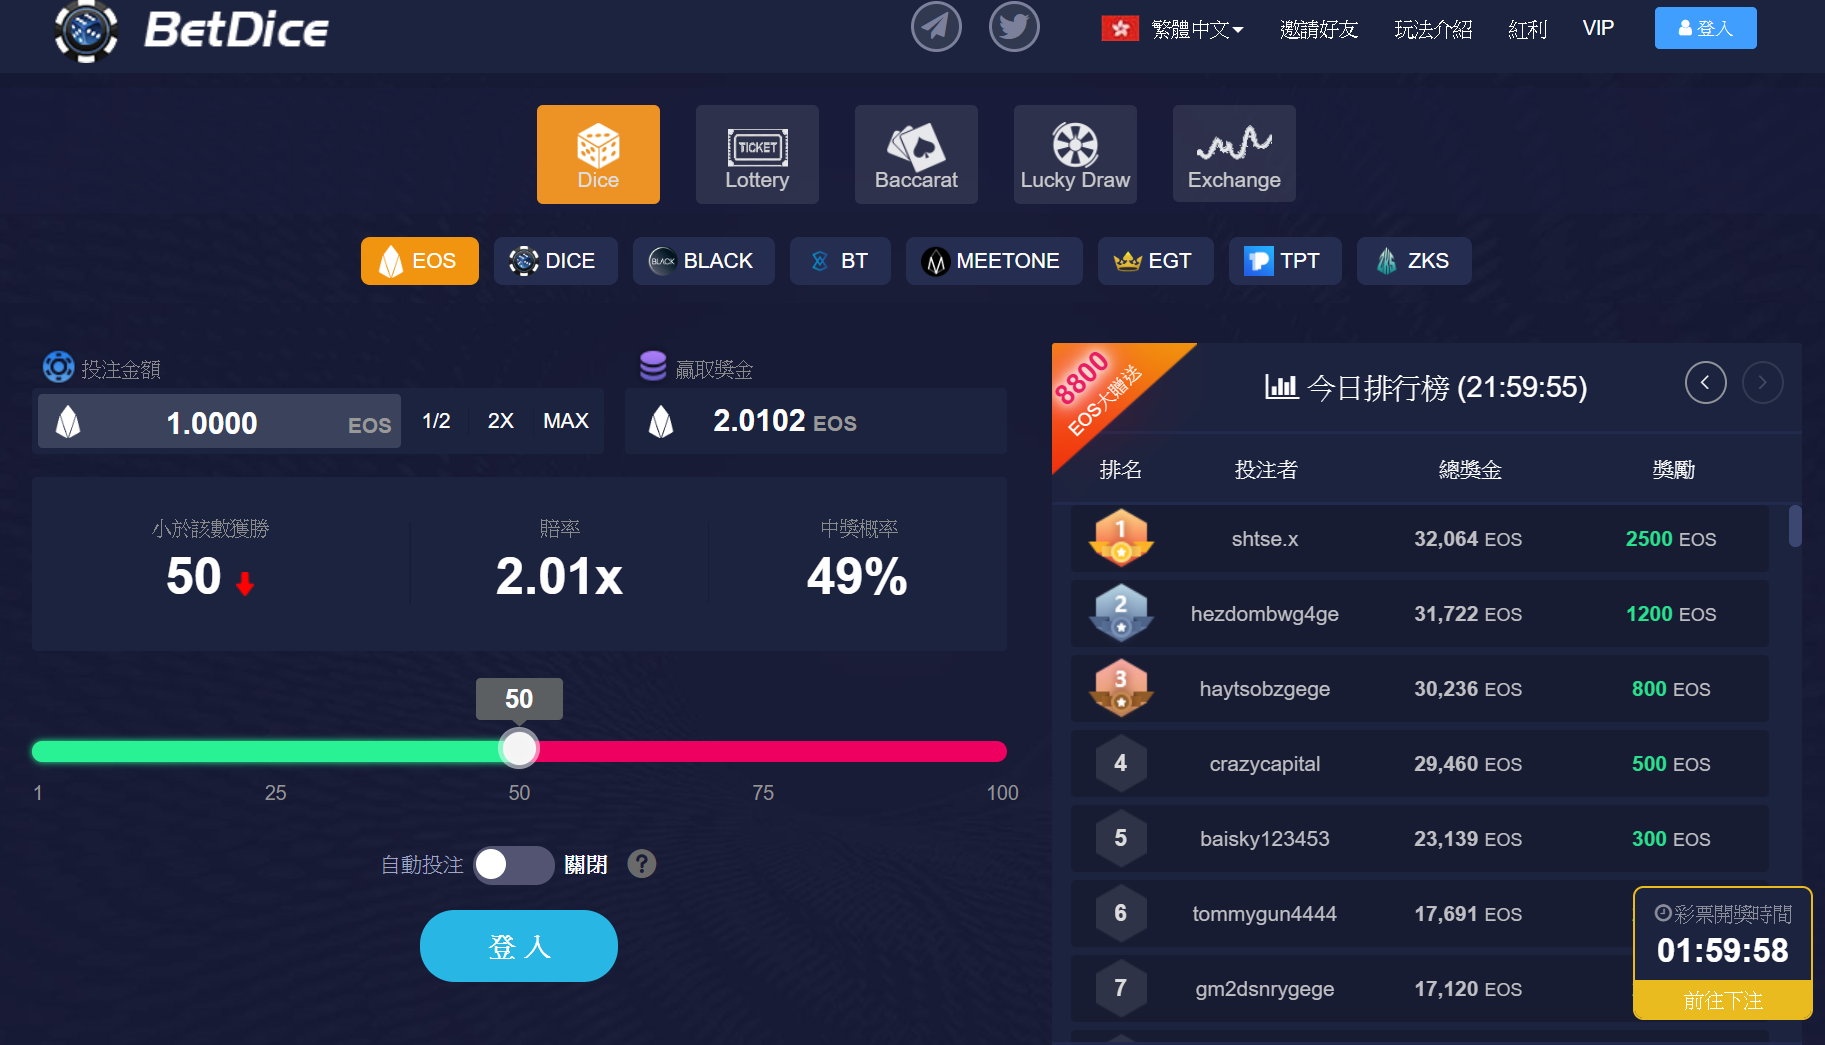Viewport: 1825px width, 1045px height.
Task: Open the 玩法介紹 menu item
Action: 1433,29
